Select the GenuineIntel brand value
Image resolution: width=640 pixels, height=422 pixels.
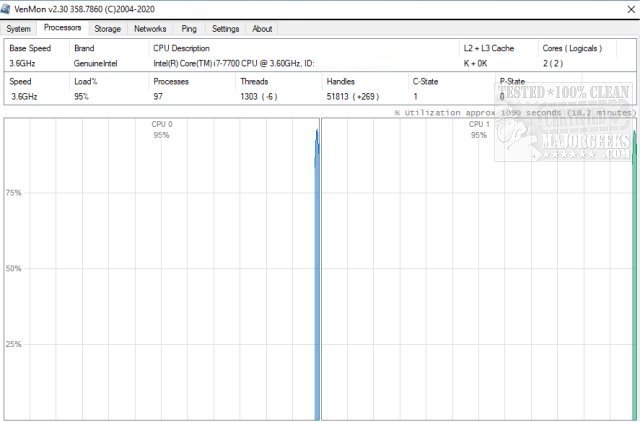click(96, 63)
